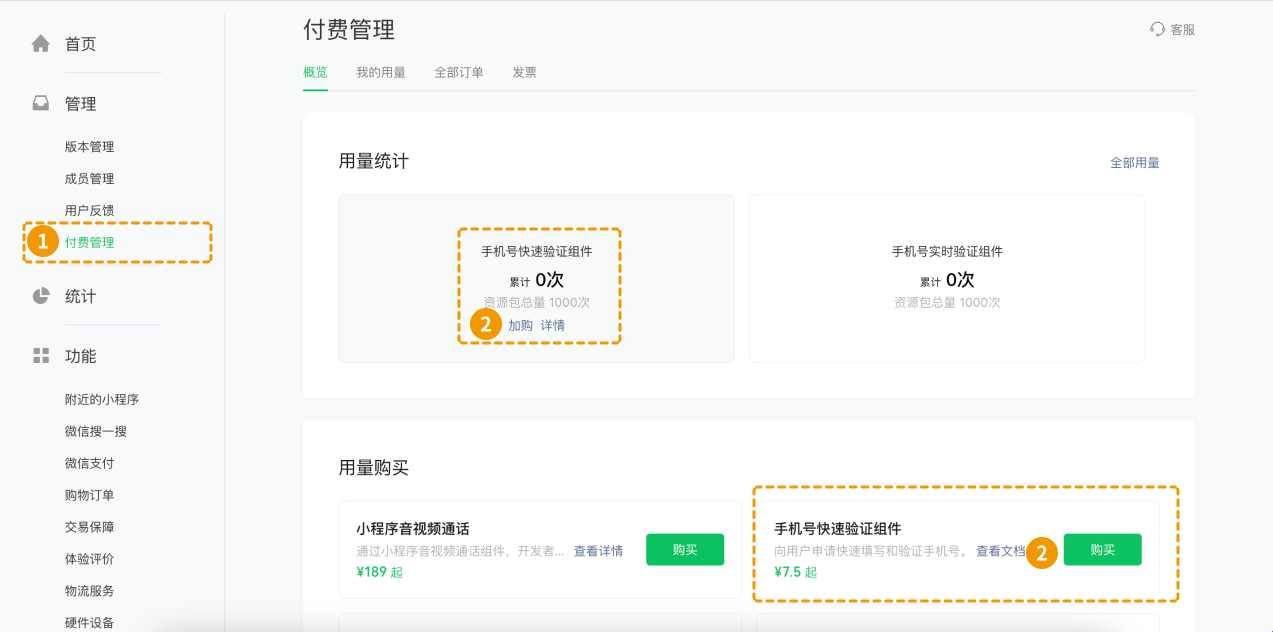Screen dimensions: 1273x632
Task: Open the 全部订单 tab
Action: (x=458, y=73)
